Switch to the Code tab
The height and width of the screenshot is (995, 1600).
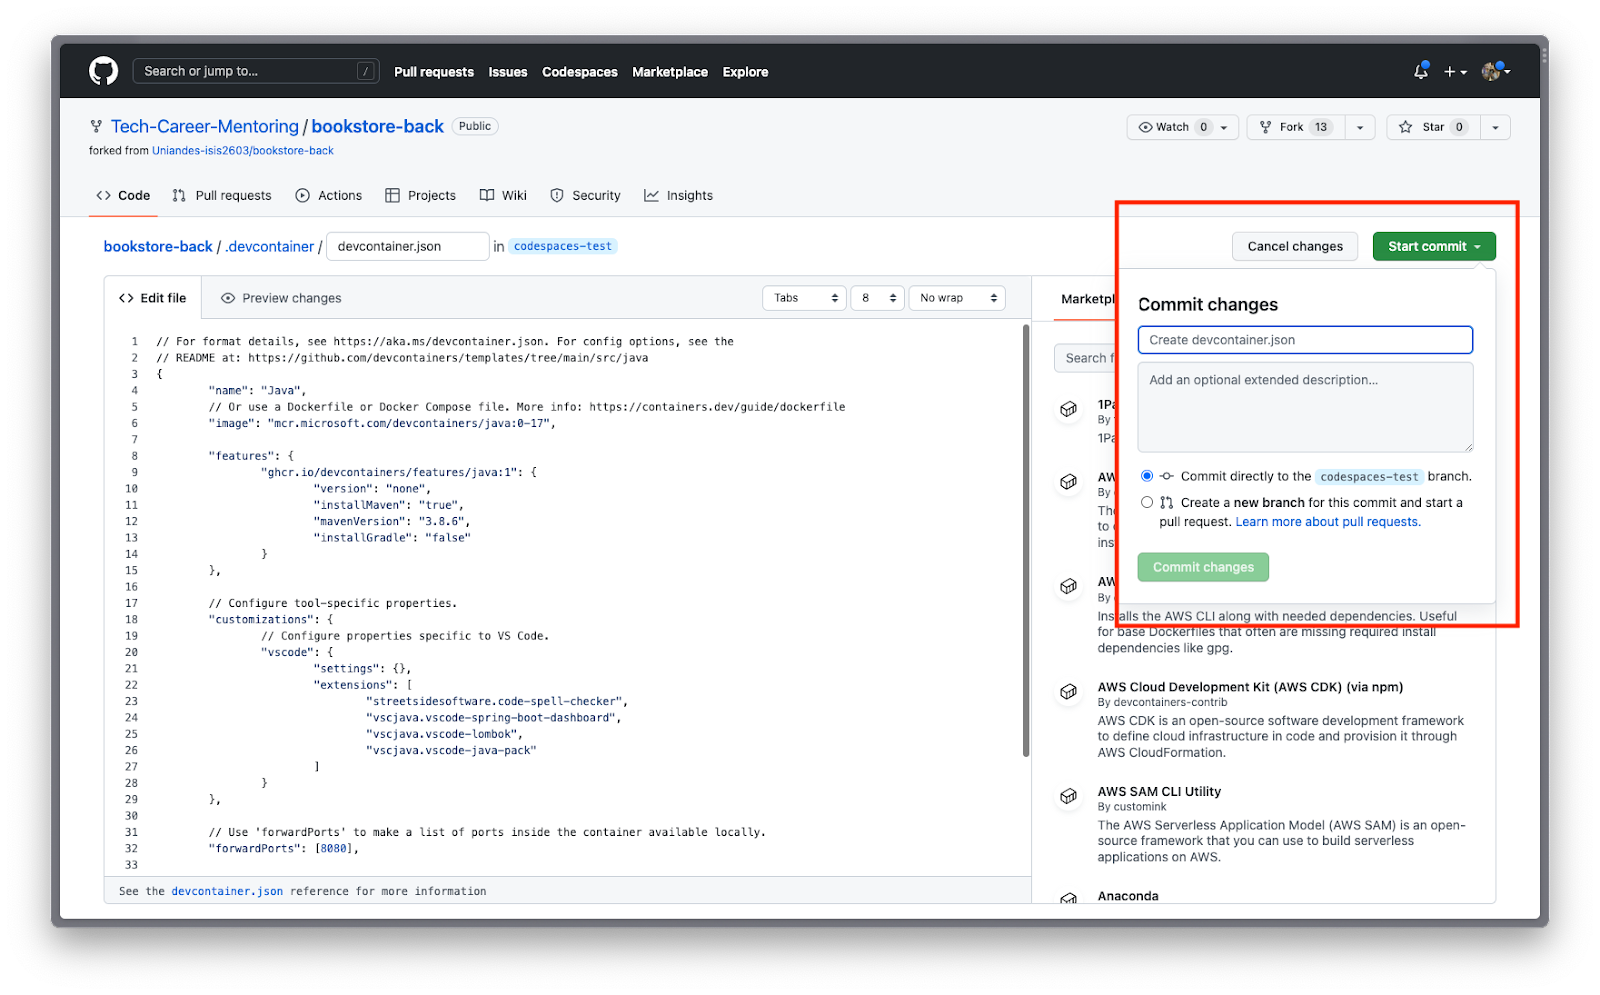(123, 195)
